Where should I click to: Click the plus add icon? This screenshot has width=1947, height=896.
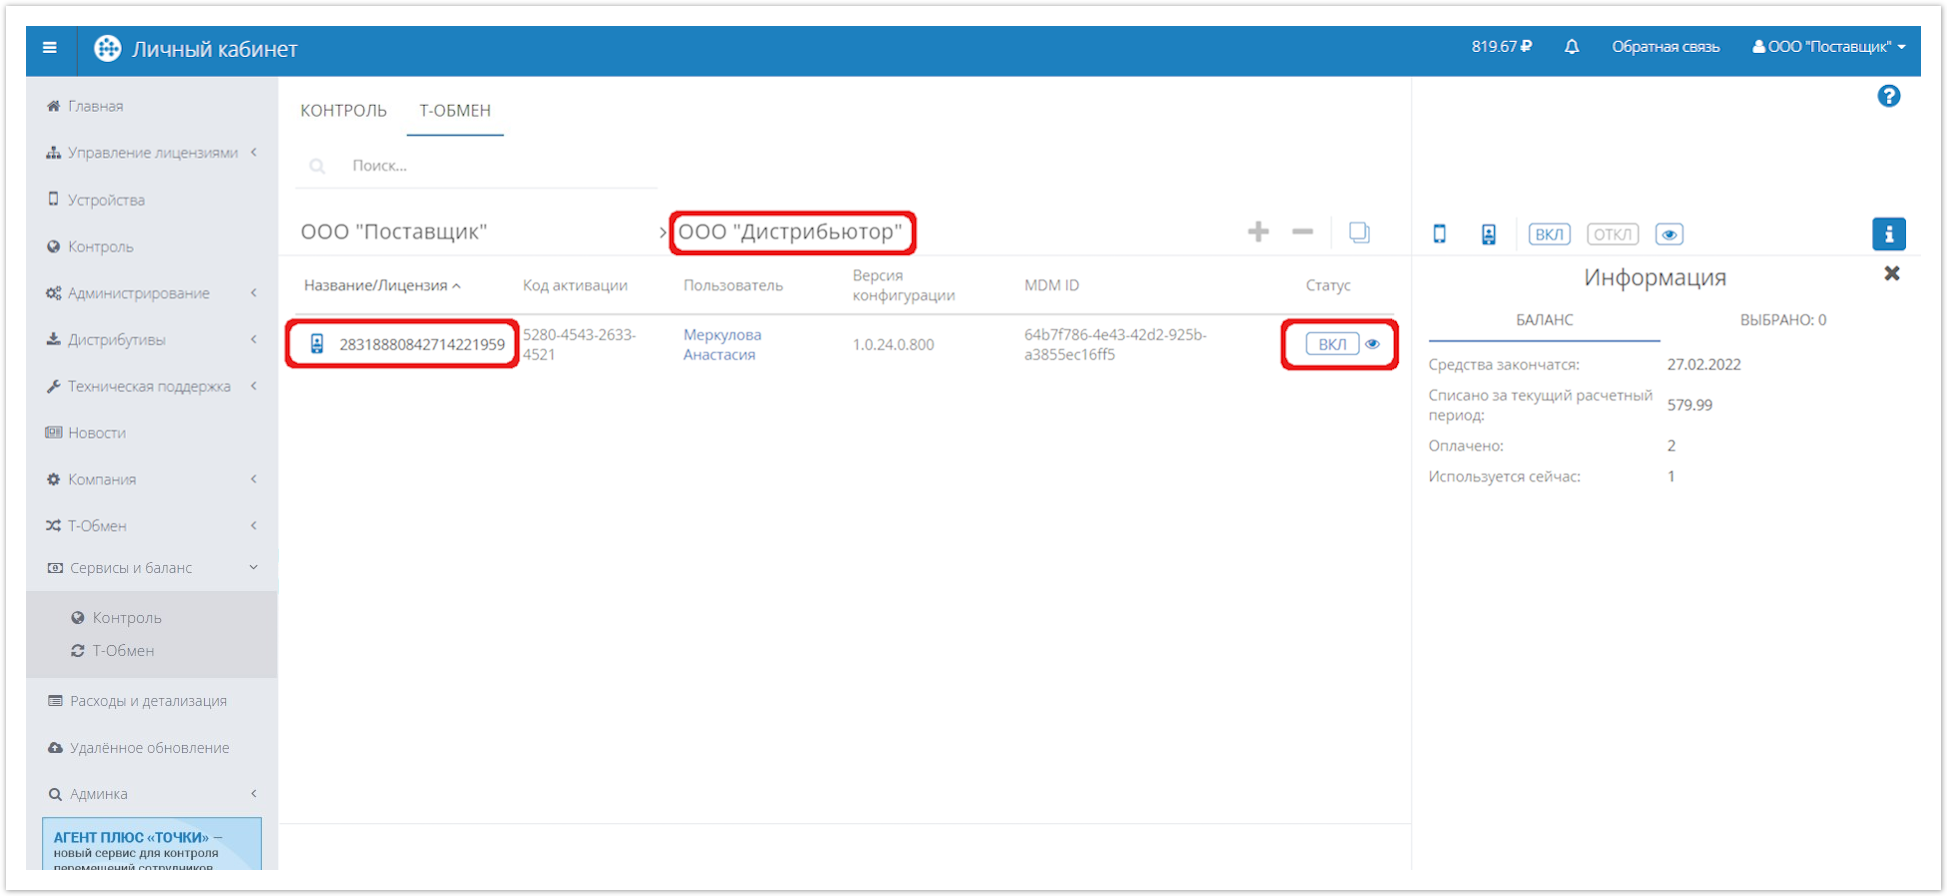point(1258,232)
